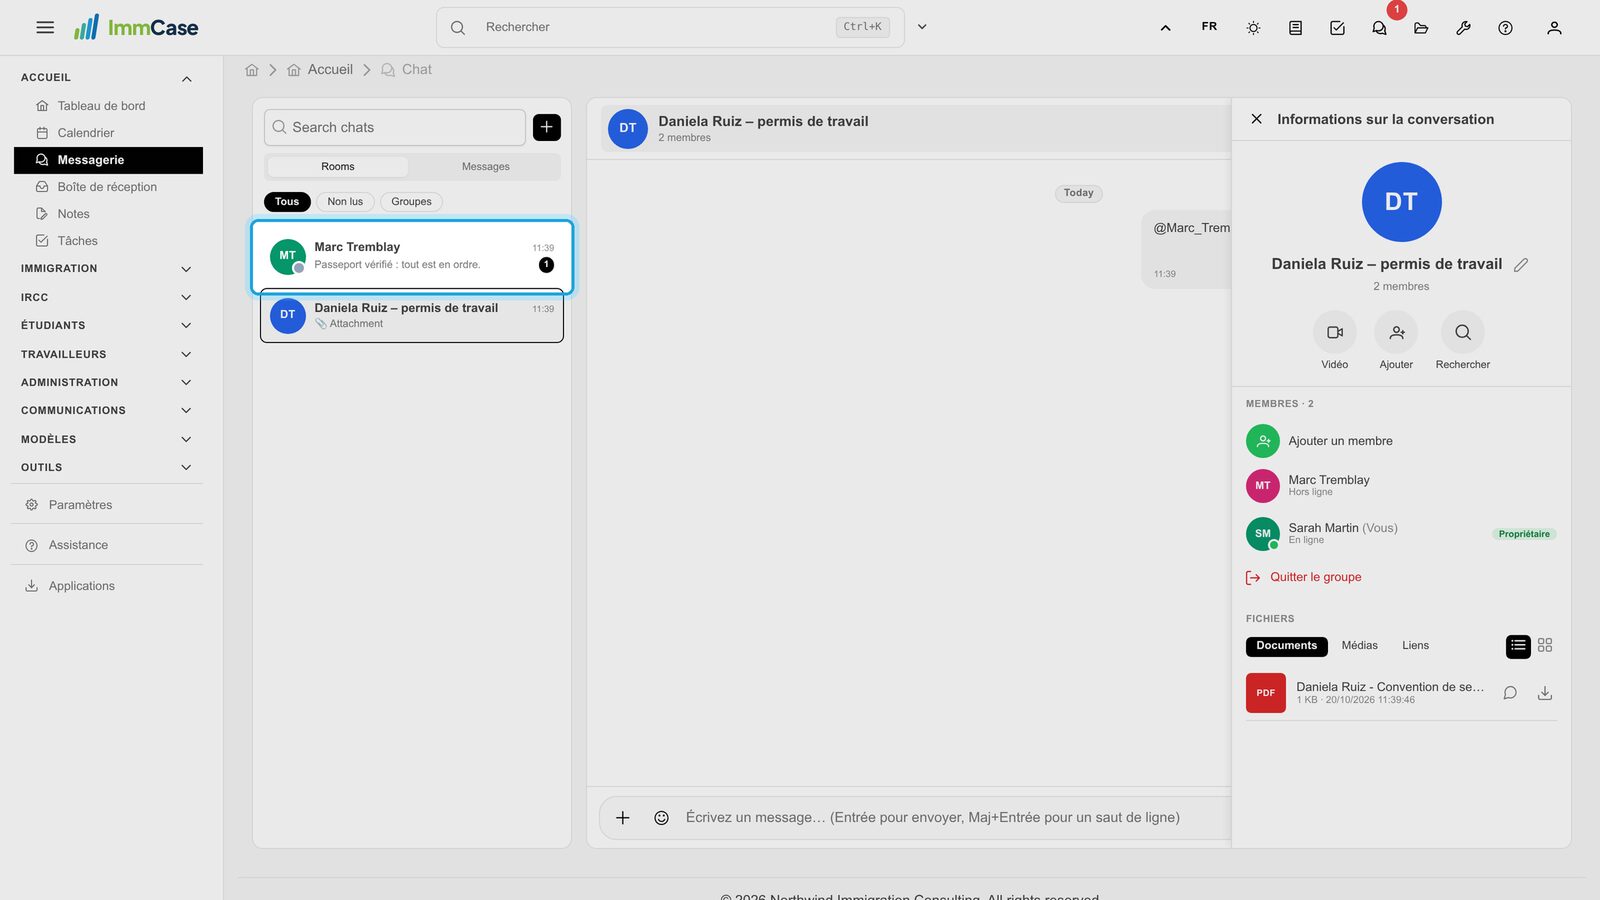Toggle the light/dark theme sun icon
Screen dimensions: 1600x900
(x=1253, y=28)
